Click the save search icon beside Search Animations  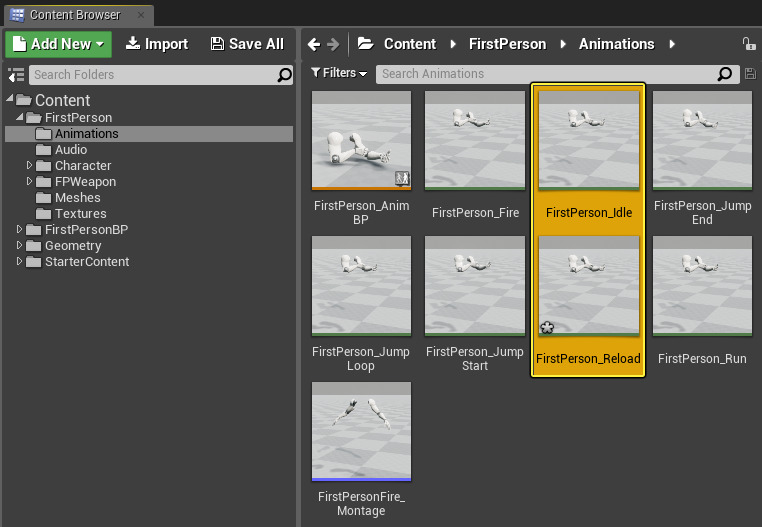pos(751,74)
